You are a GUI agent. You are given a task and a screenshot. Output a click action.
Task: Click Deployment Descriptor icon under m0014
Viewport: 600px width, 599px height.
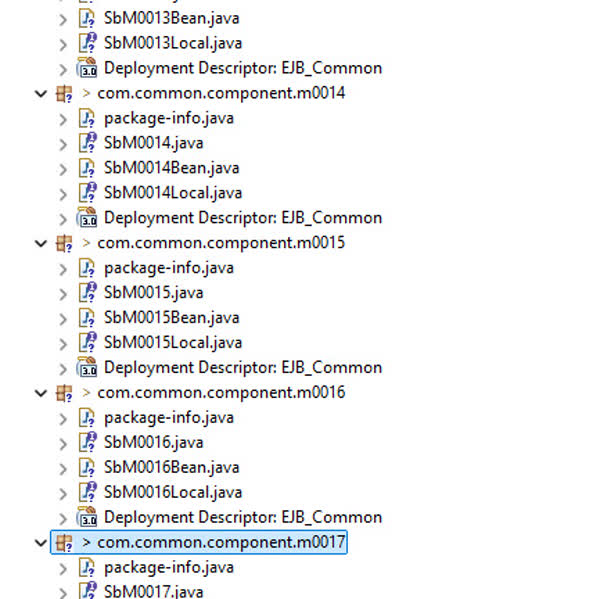[87, 218]
